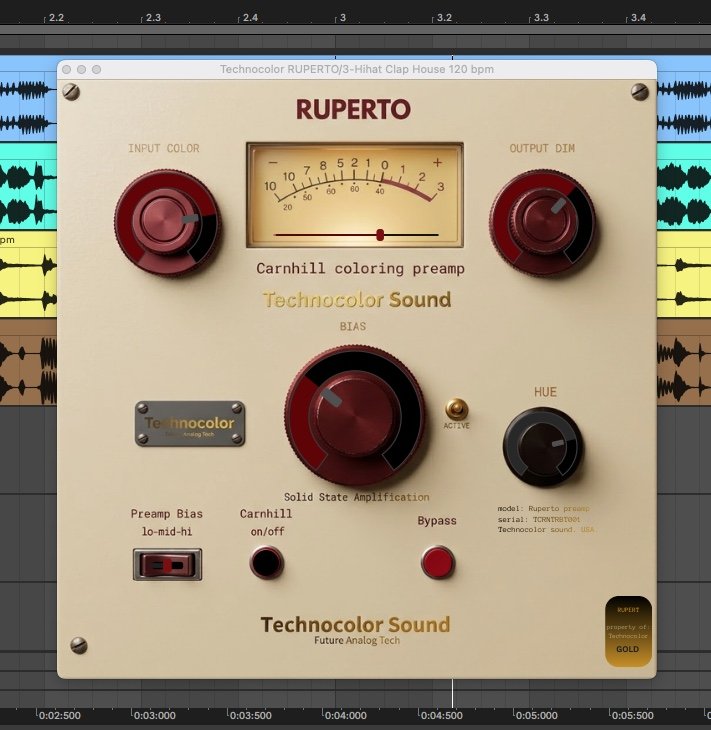The width and height of the screenshot is (711, 730).
Task: Toggle the Preamp Bias lo-mid-hi switch
Action: pos(167,564)
